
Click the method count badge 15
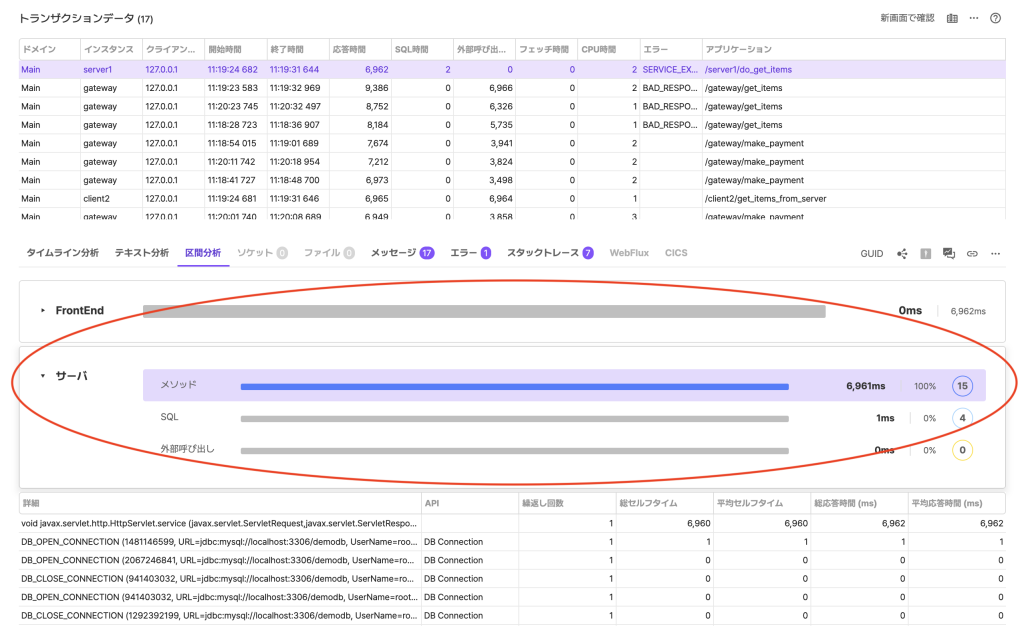click(x=962, y=386)
